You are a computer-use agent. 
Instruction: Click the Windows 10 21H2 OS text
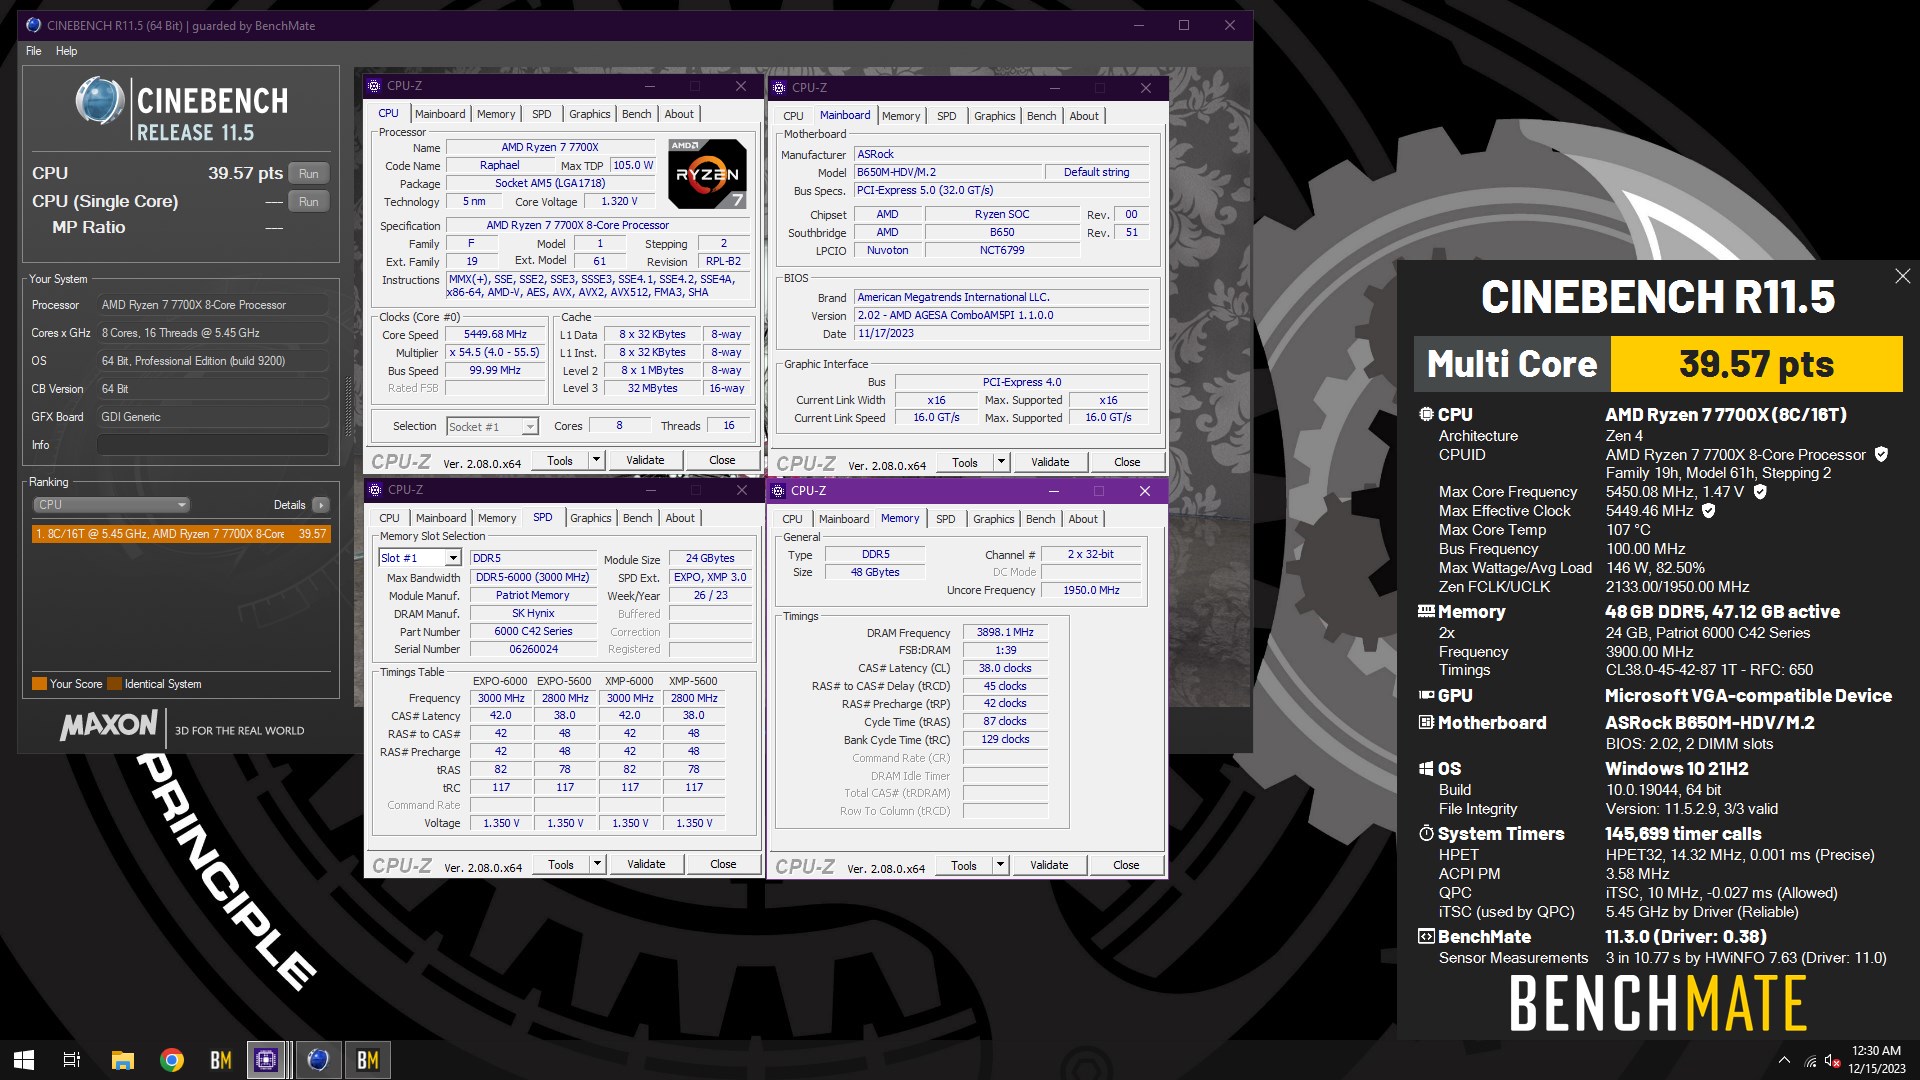point(1677,769)
